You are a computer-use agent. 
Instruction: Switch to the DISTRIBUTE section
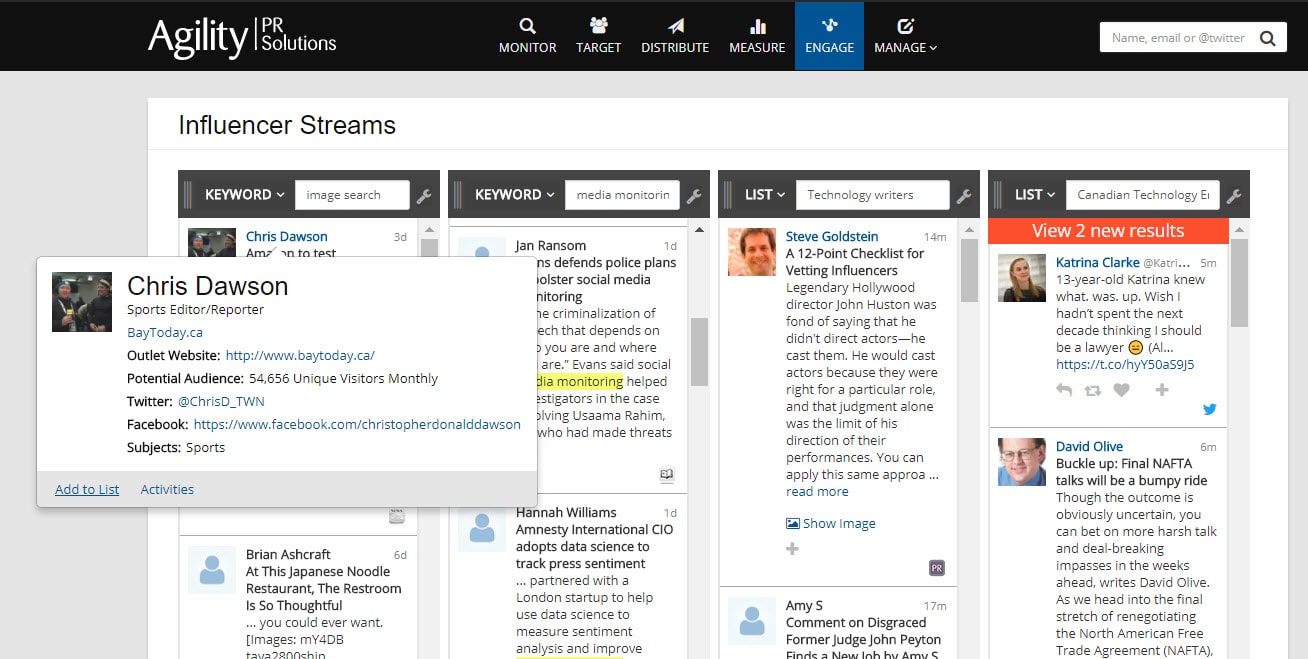point(675,36)
